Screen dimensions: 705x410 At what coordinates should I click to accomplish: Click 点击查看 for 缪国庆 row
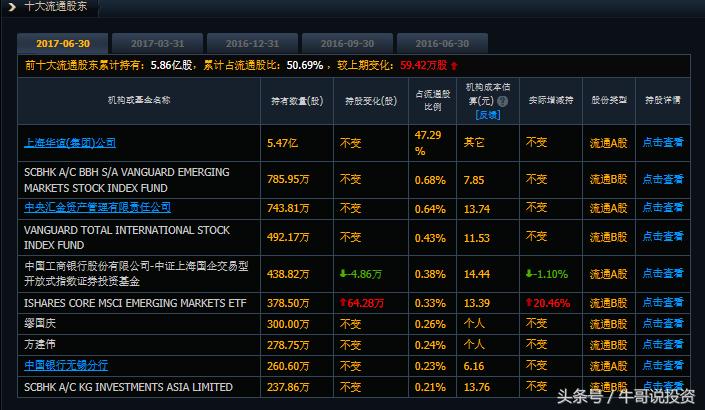[x=663, y=323]
